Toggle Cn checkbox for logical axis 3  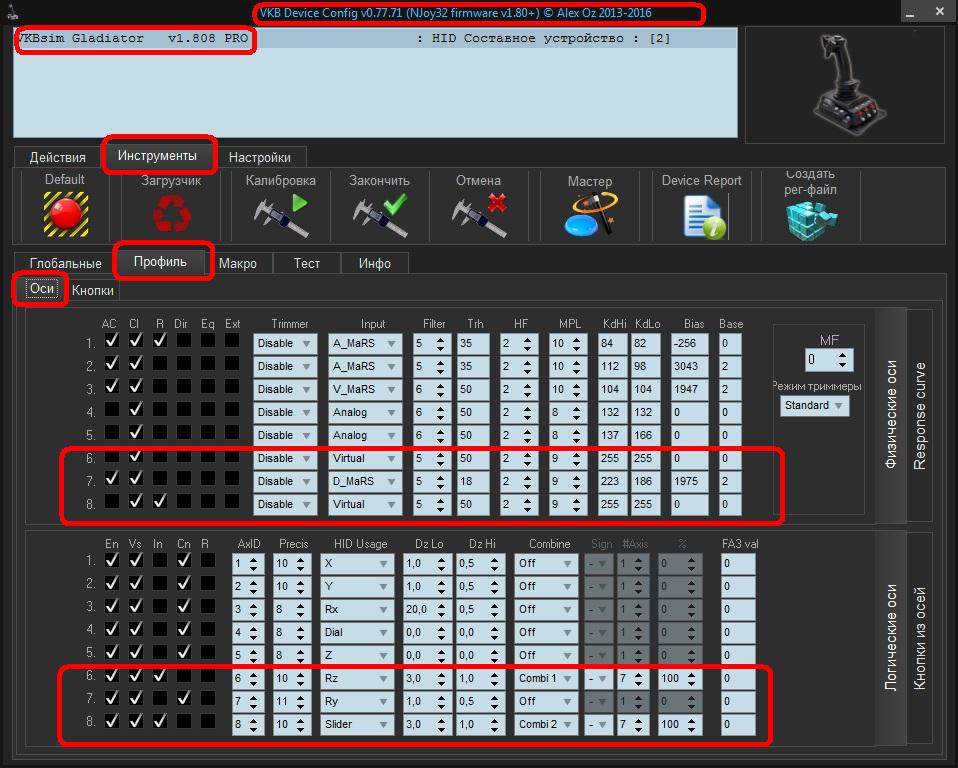click(x=184, y=605)
